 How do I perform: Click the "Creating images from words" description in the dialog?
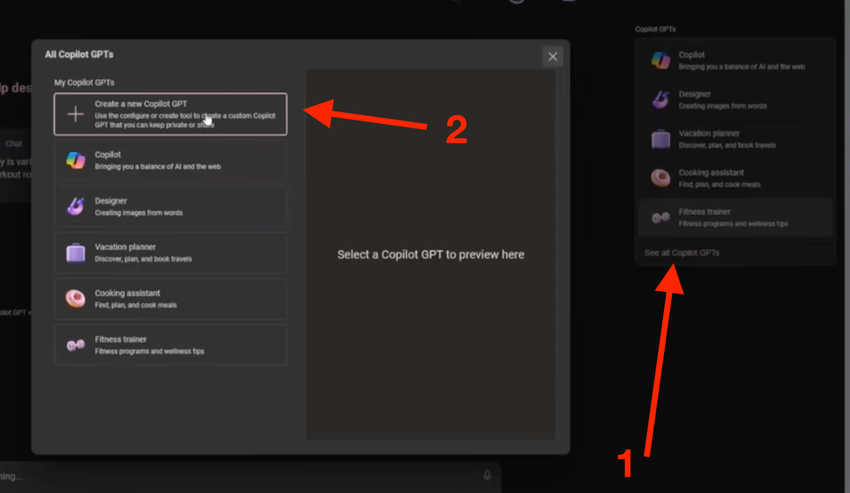point(139,213)
